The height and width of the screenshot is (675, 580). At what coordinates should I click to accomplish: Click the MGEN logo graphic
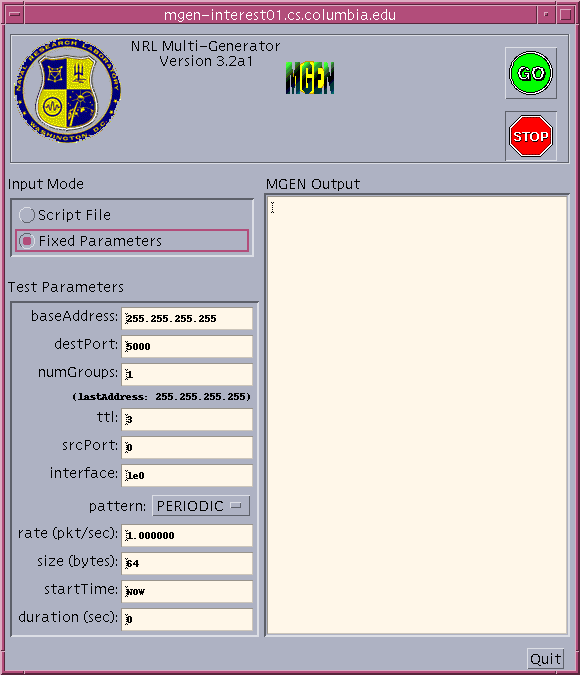click(310, 78)
